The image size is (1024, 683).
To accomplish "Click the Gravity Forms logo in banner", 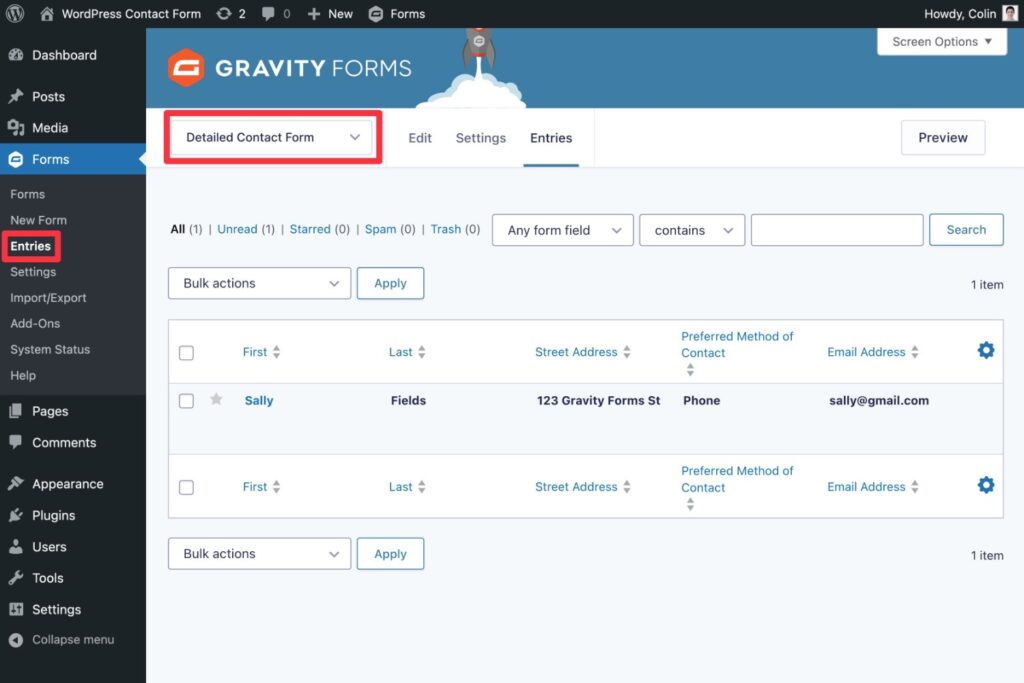I will pos(289,68).
